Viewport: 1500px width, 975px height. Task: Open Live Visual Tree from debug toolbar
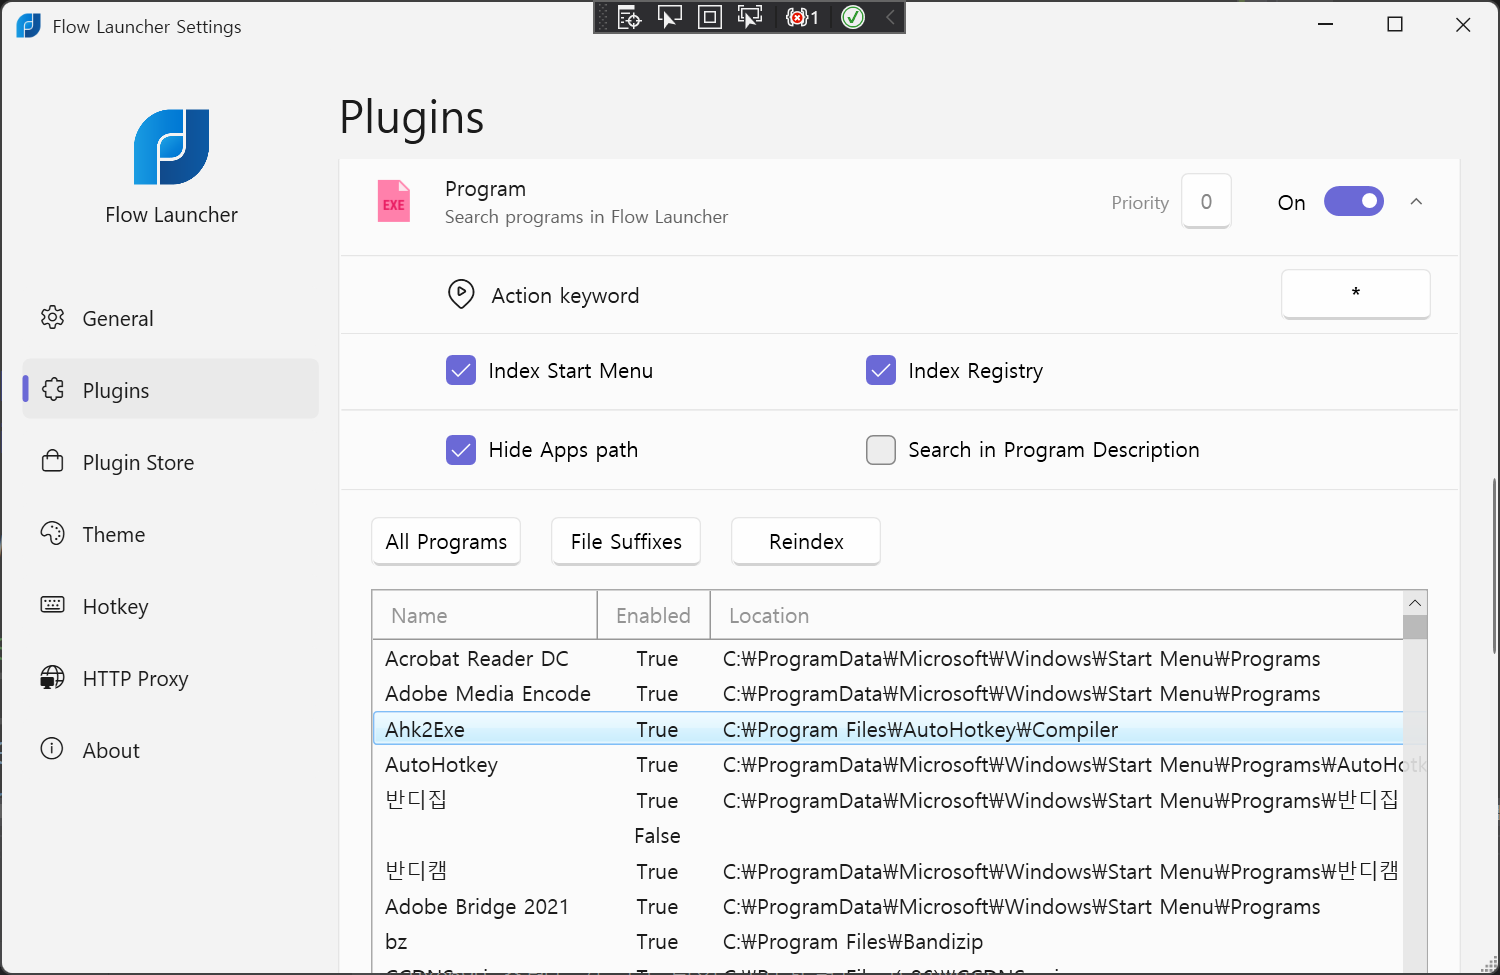pos(629,17)
